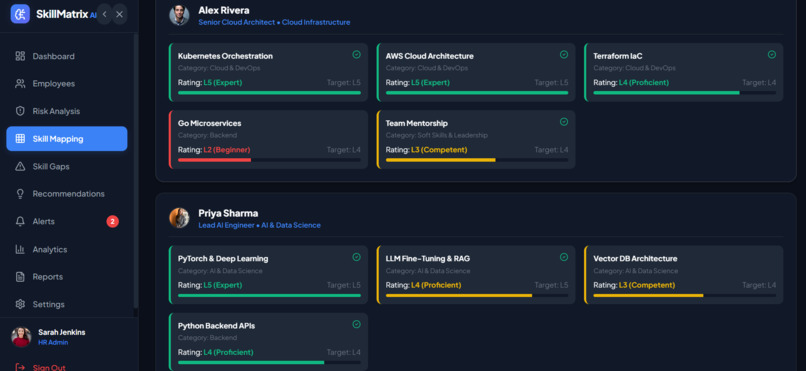
Task: Click the LLM Fine-Tuning & RAG progress bar
Action: point(477,295)
